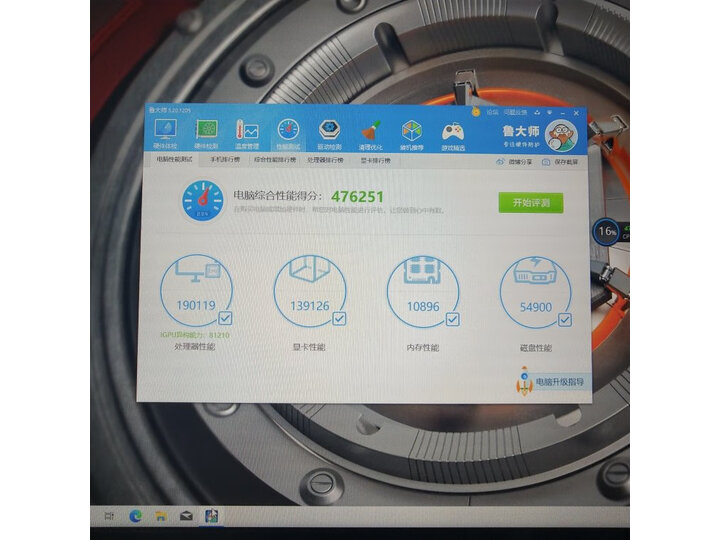Click the rocket icon beside 电脑升级指导

tap(524, 381)
